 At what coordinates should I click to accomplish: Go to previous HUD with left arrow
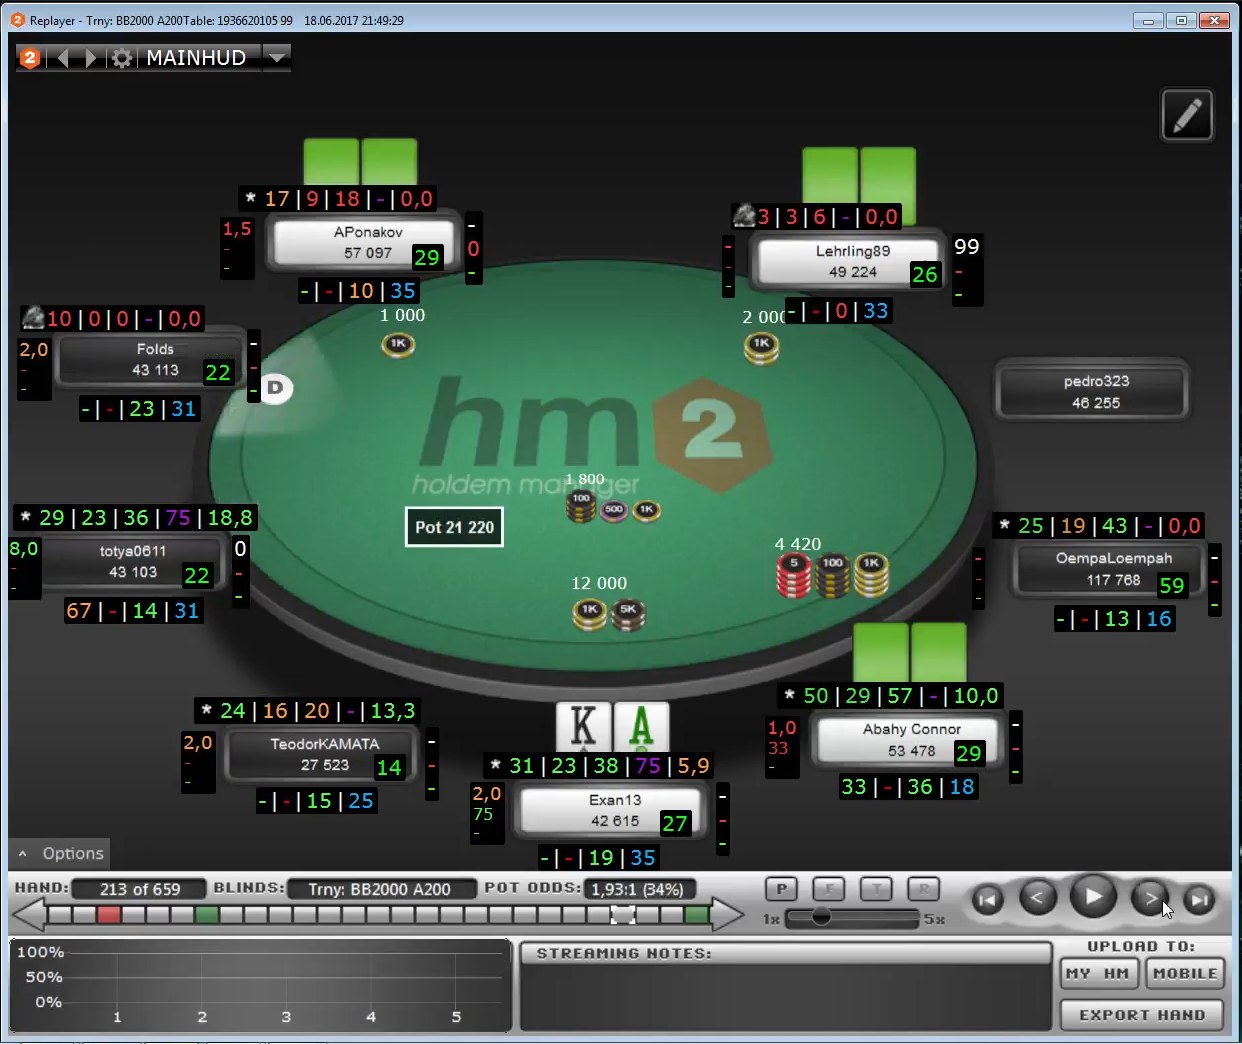[x=63, y=58]
